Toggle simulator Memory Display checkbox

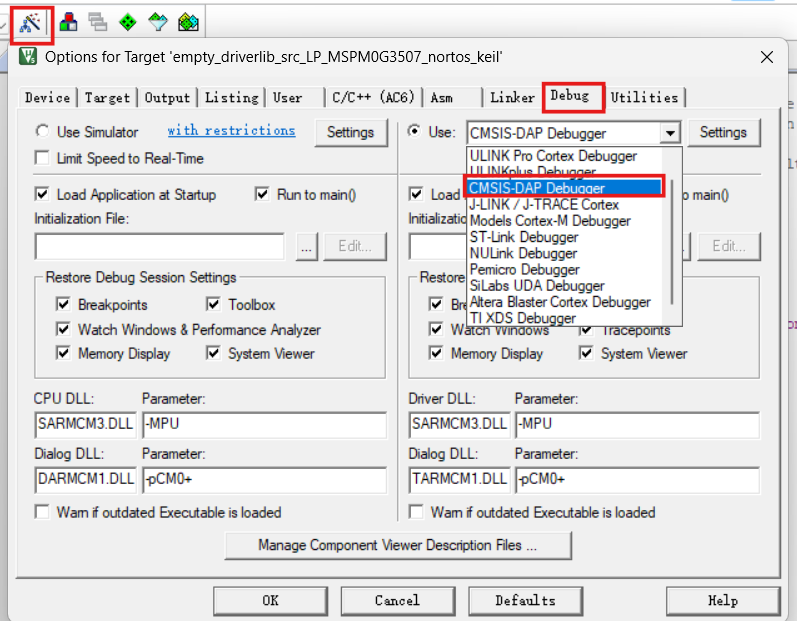(63, 353)
